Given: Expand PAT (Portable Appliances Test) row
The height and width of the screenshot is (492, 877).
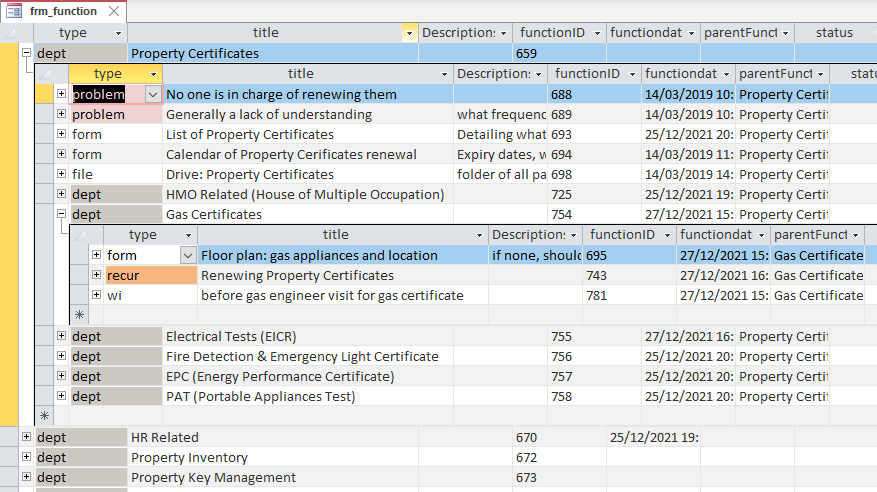Looking at the screenshot, I should pos(62,396).
